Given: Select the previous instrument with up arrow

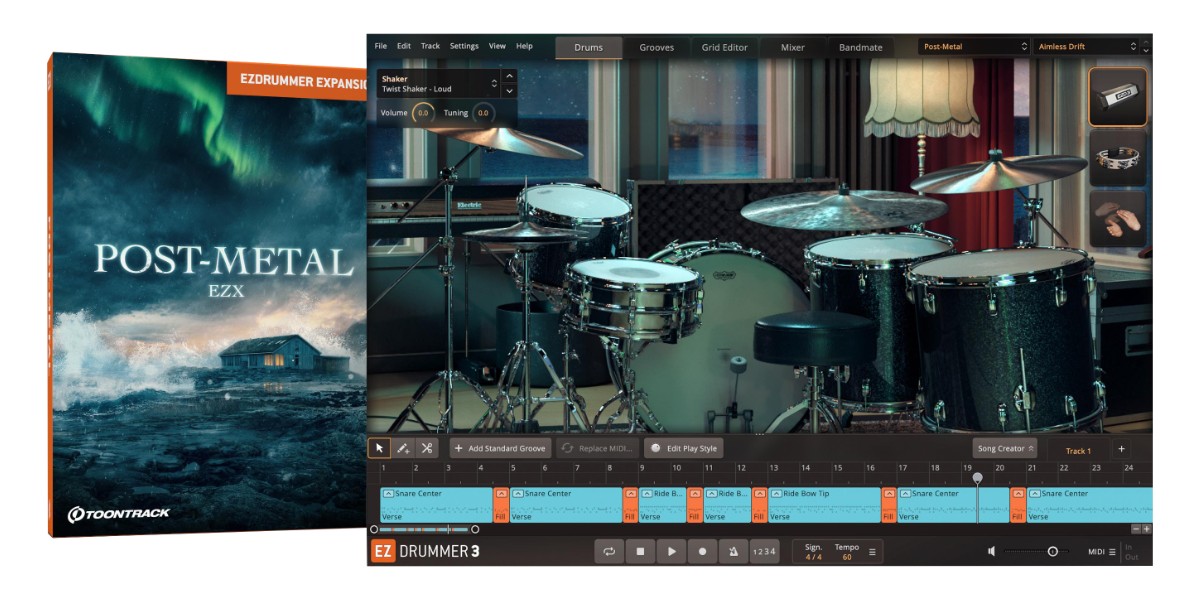Looking at the screenshot, I should tap(509, 76).
